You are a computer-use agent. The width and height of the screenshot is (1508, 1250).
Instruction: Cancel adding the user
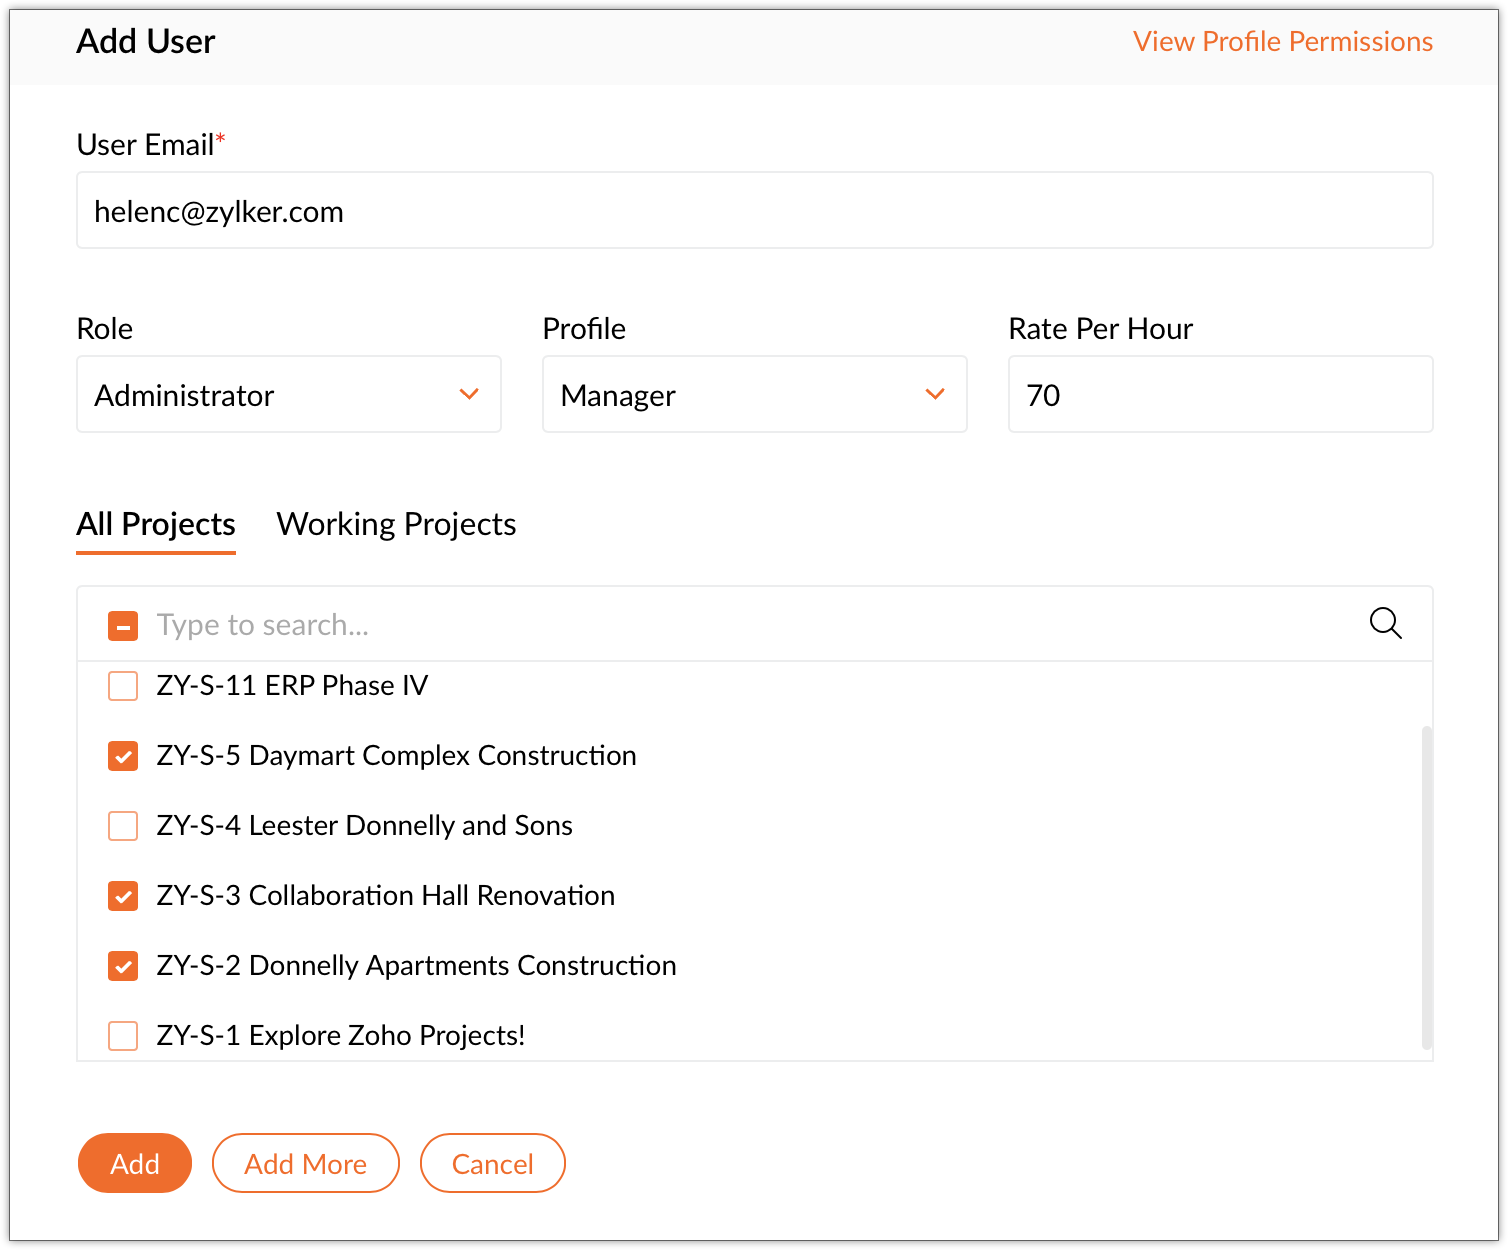[x=492, y=1163]
